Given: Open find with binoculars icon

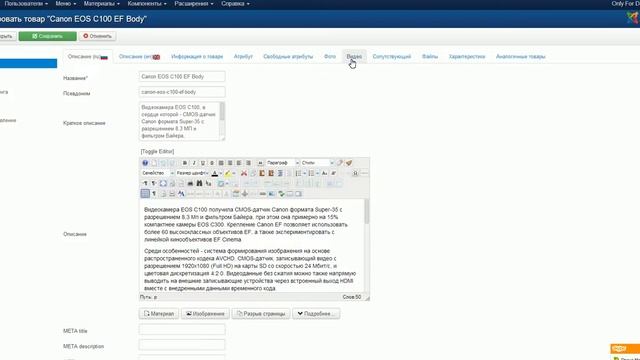Looking at the screenshot, I should (x=199, y=183).
